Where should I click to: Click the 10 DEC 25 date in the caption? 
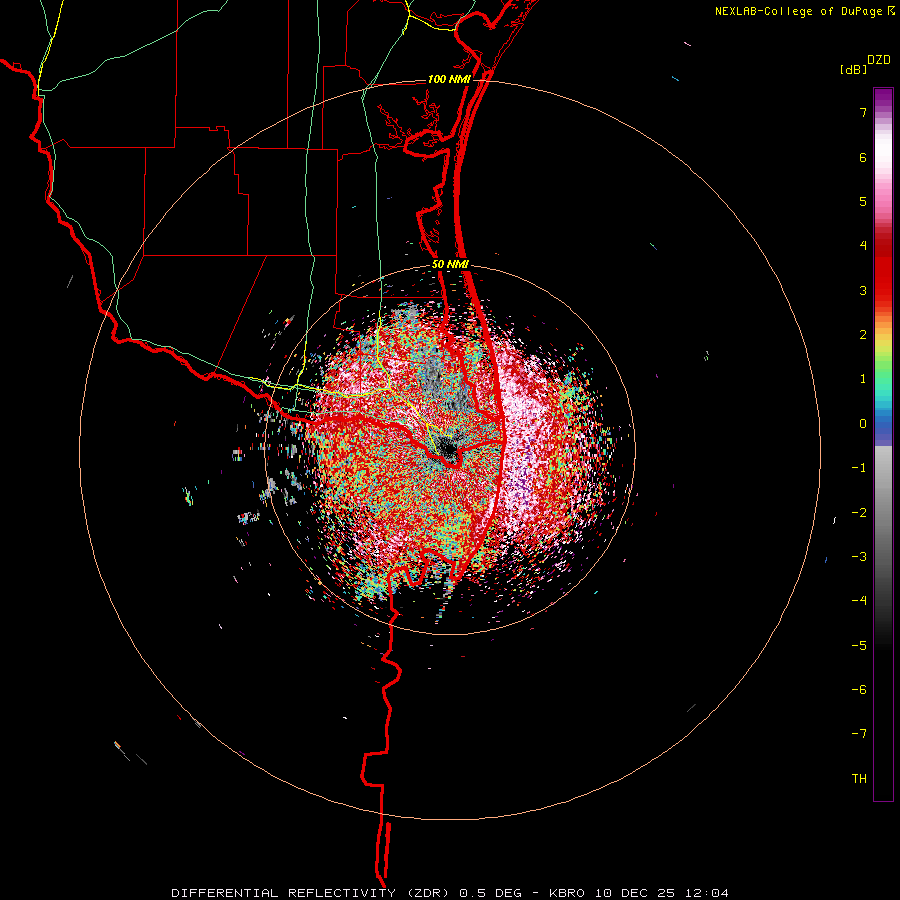click(x=635, y=893)
